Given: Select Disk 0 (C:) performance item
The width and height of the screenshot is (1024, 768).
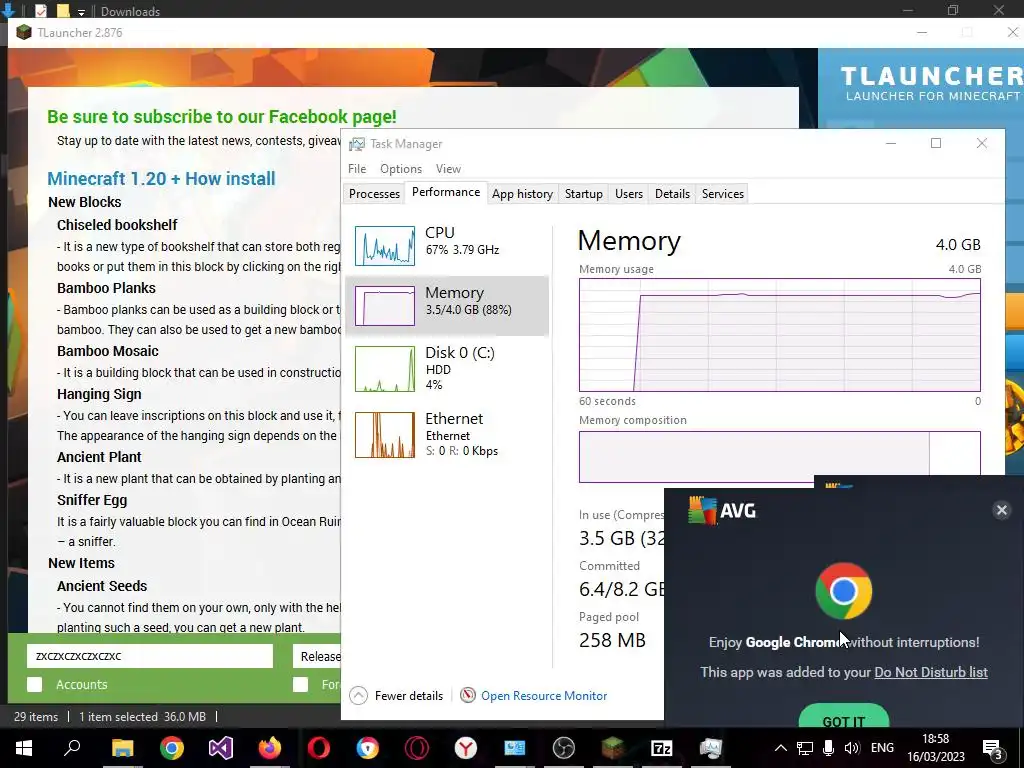Looking at the screenshot, I should coord(447,368).
